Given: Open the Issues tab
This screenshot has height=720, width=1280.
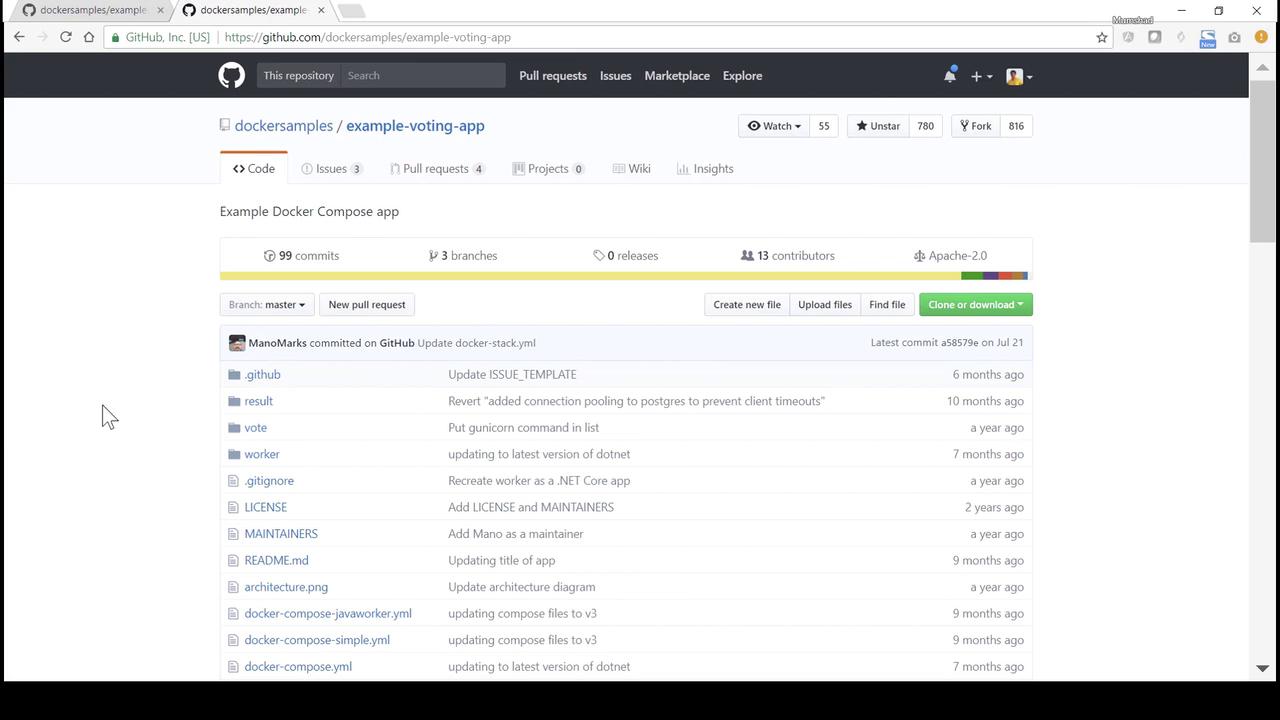Looking at the screenshot, I should point(331,169).
